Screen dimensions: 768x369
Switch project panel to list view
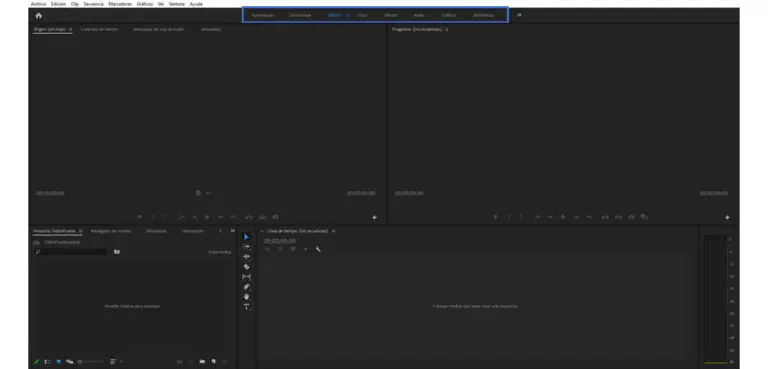click(x=47, y=362)
